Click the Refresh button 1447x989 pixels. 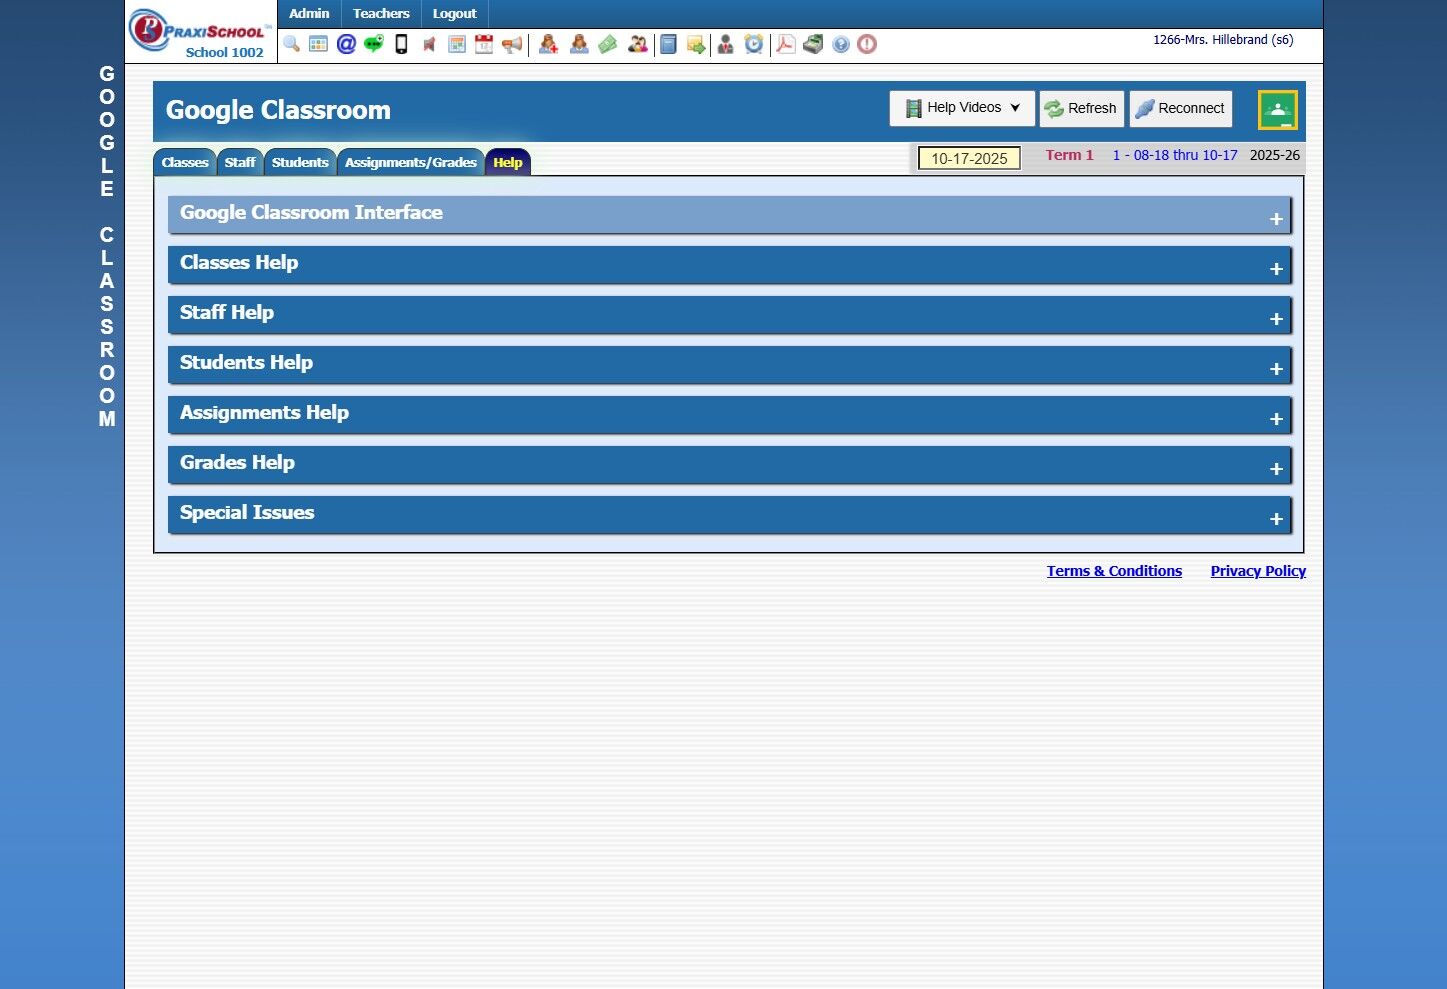coord(1082,108)
